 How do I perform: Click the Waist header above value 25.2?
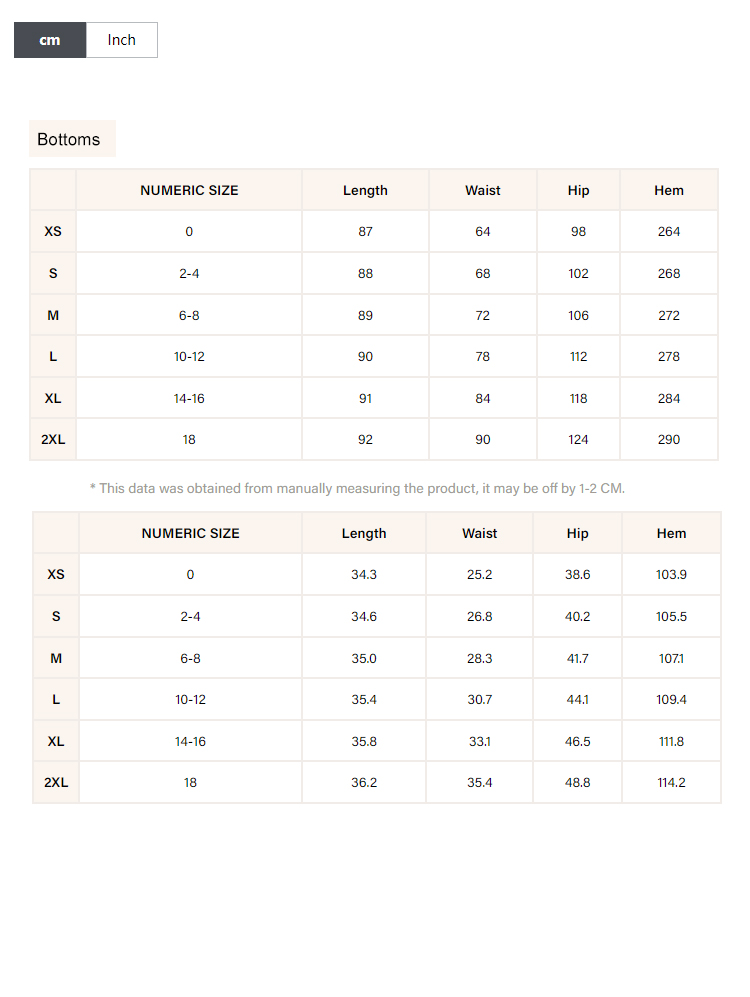click(480, 533)
